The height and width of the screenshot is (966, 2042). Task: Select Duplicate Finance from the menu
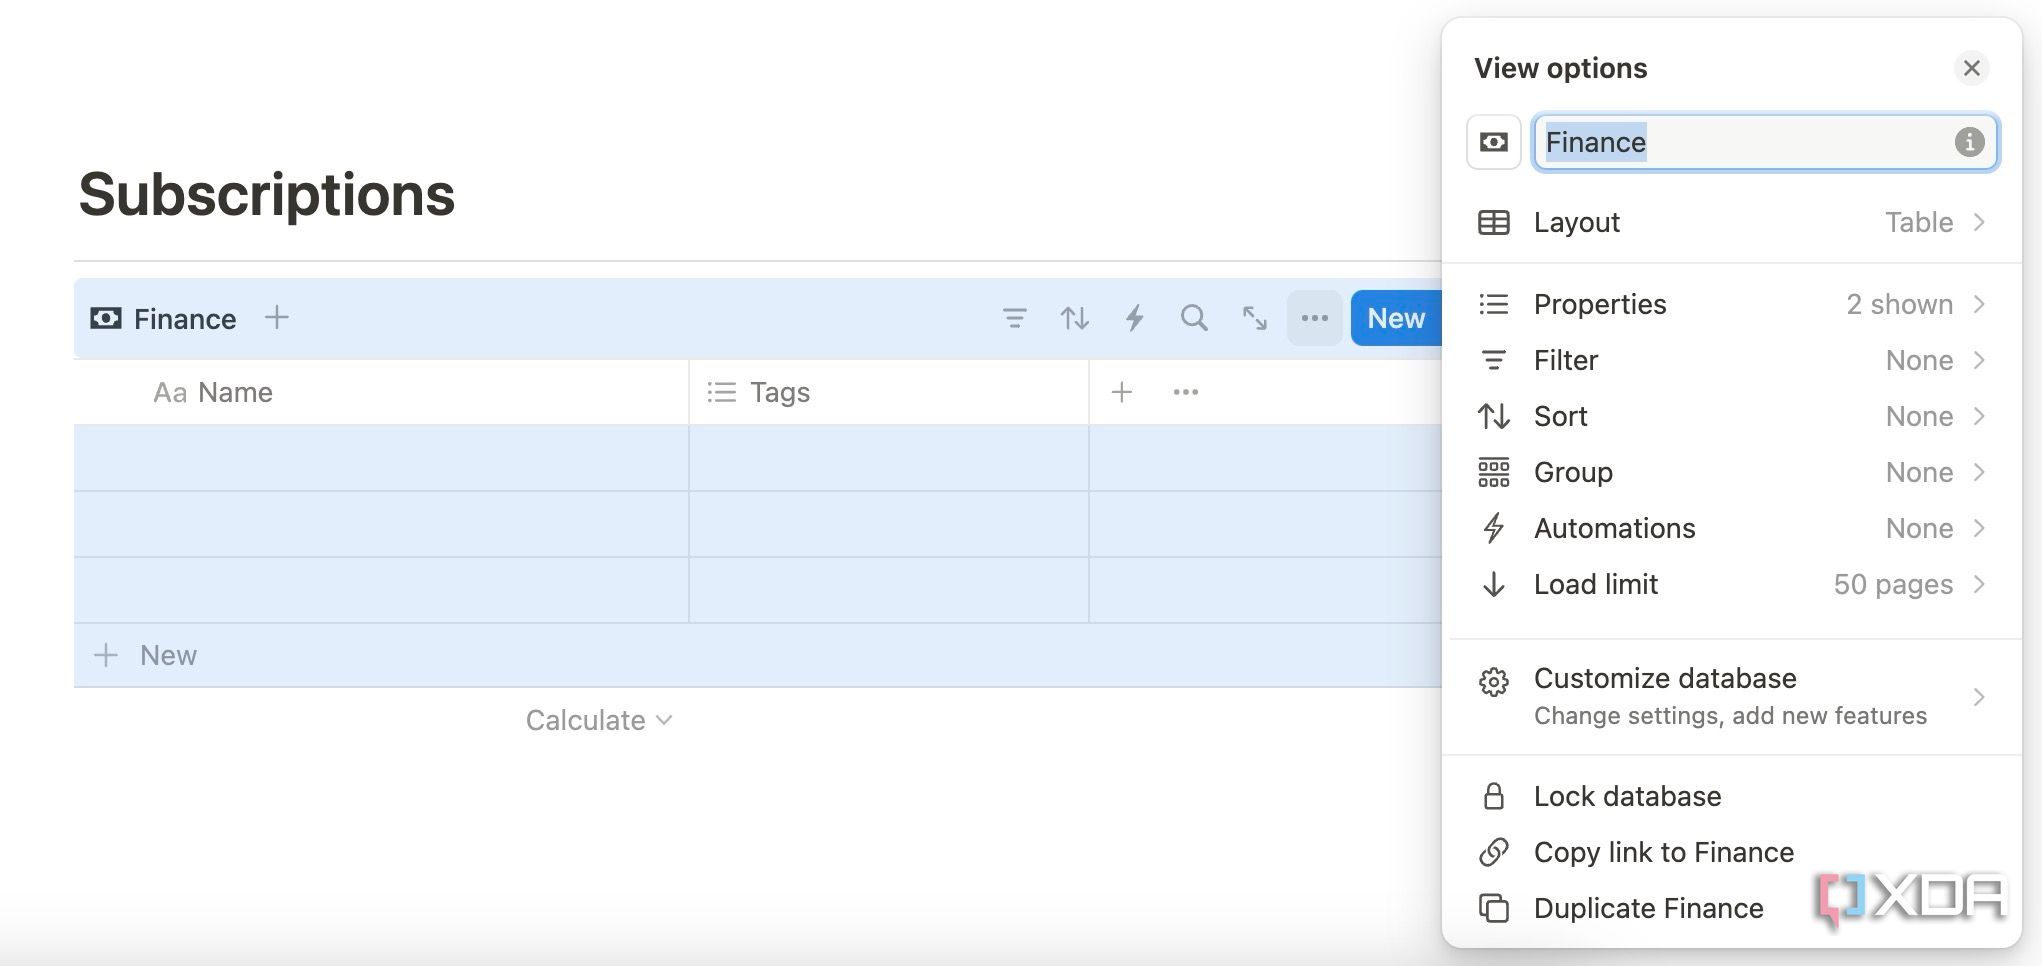[1648, 908]
